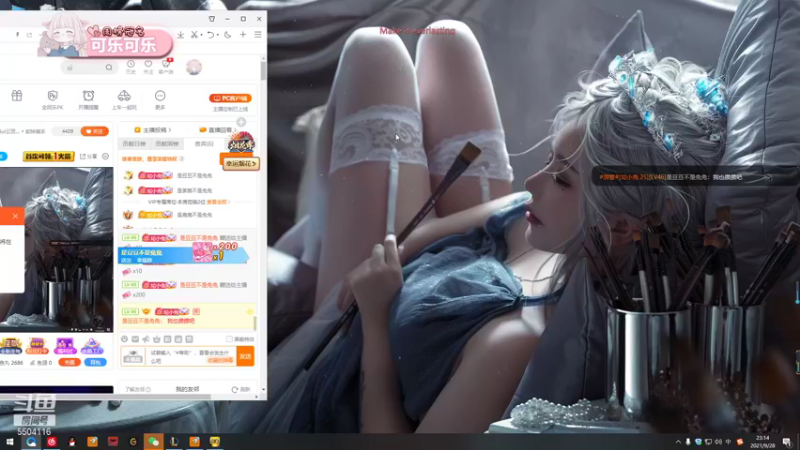Click the undo arrow icon in browser toolbar

tap(210, 35)
